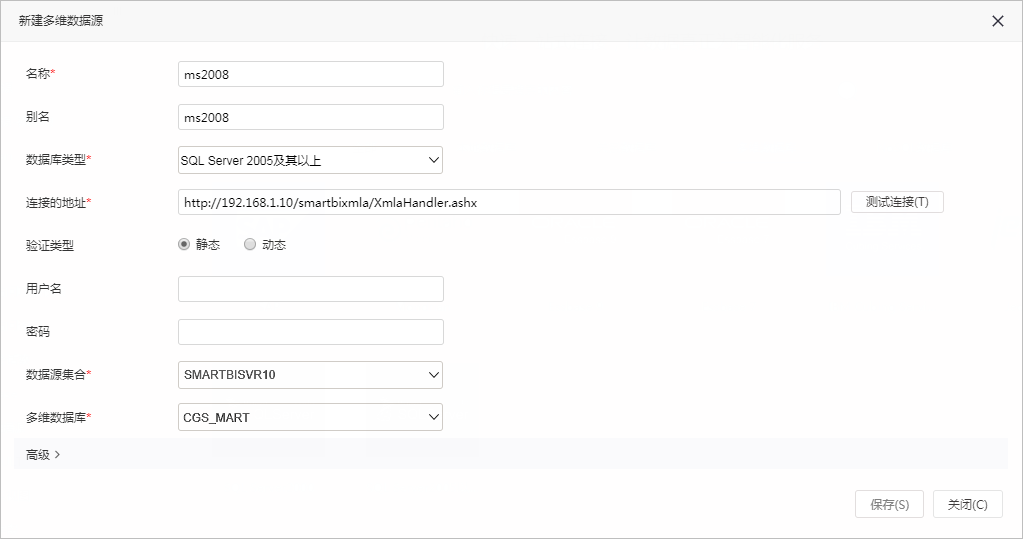Image resolution: width=1023 pixels, height=539 pixels.
Task: Select the 静态 radio button
Action: pos(184,244)
